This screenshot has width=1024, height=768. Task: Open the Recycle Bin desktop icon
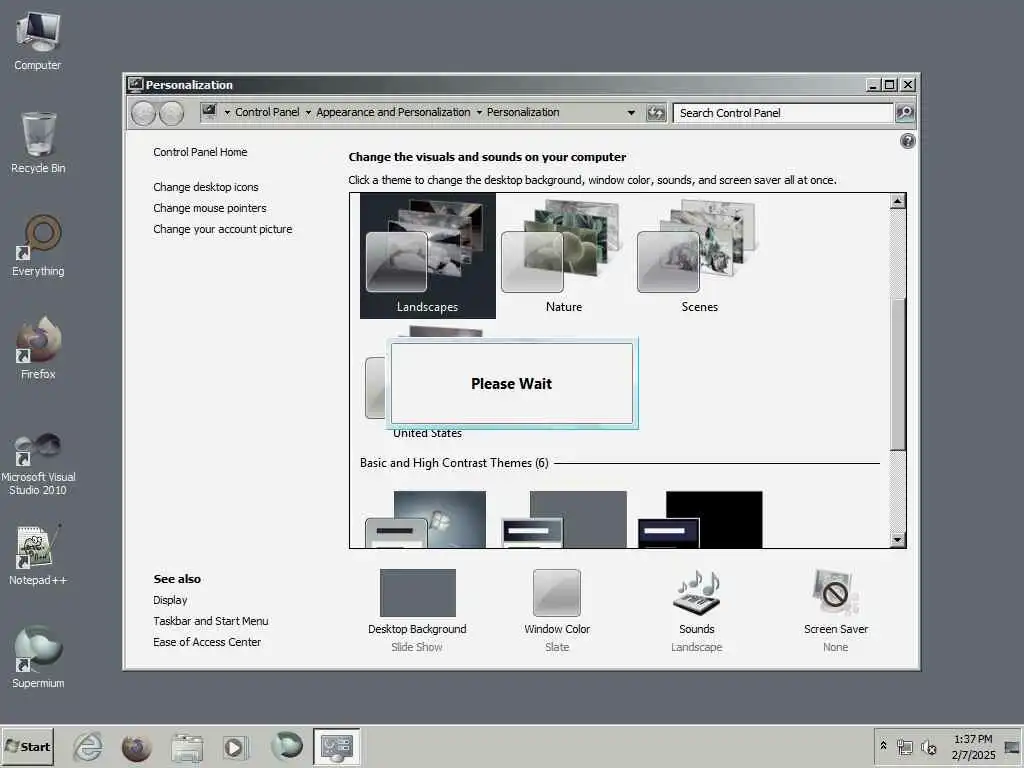(38, 142)
